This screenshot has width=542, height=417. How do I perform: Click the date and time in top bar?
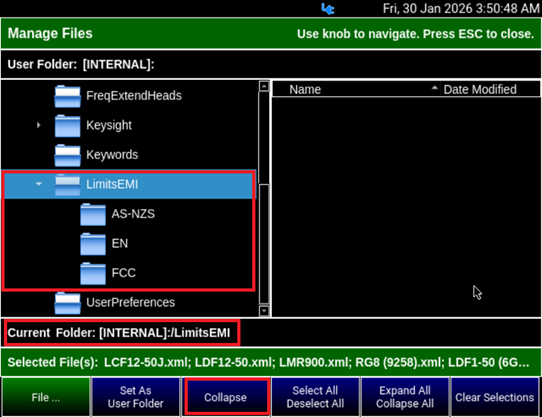(461, 8)
